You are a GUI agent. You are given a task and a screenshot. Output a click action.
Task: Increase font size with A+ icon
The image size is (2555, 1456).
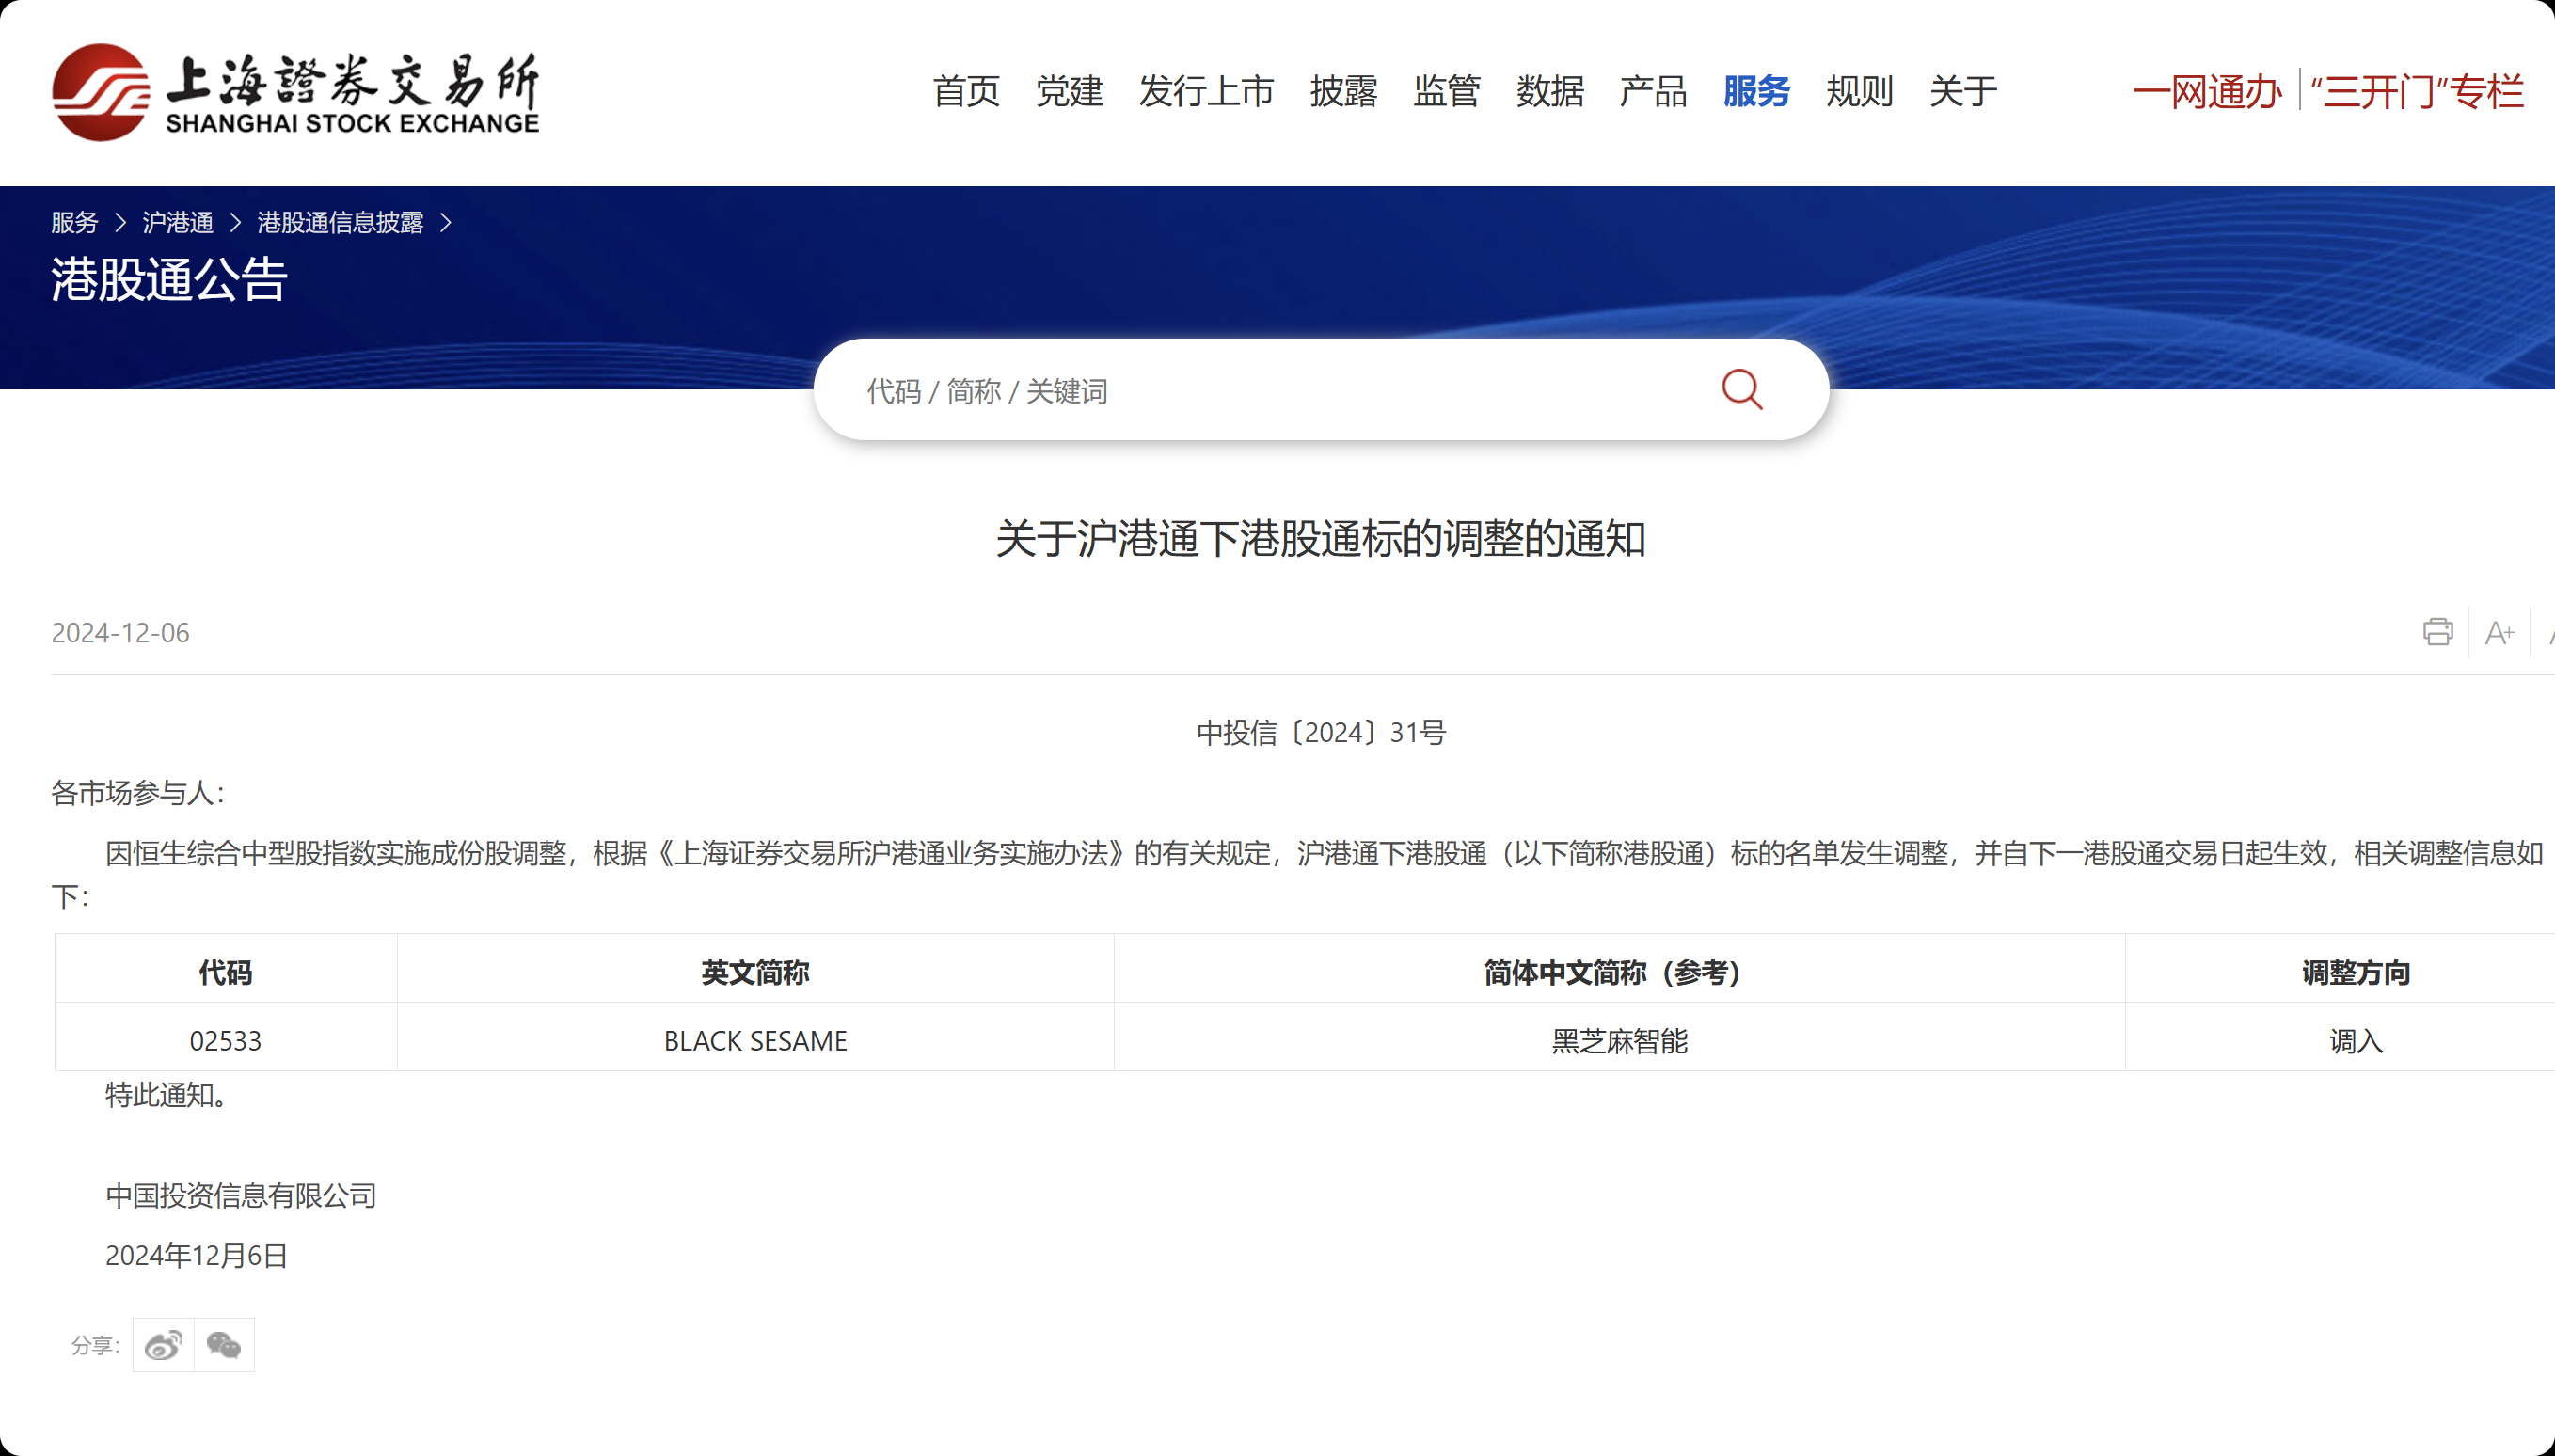click(2499, 632)
